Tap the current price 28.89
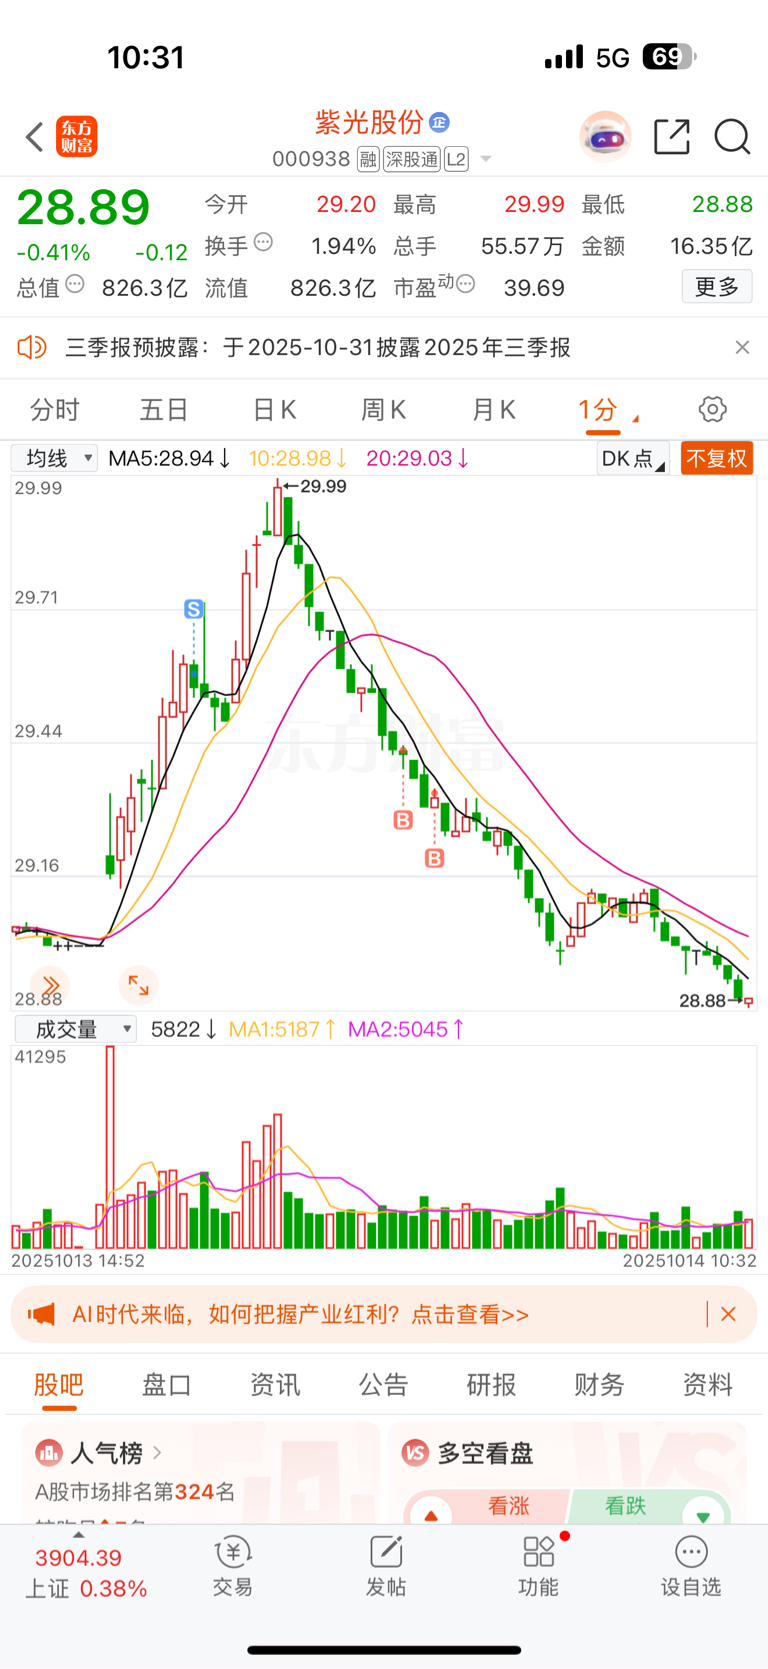This screenshot has width=768, height=1669. click(83, 208)
